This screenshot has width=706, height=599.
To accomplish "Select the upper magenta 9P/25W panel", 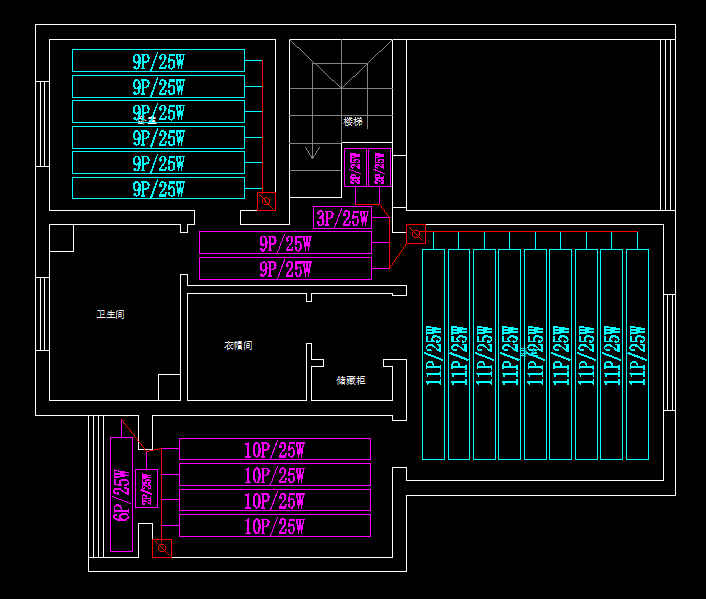I will (x=285, y=243).
